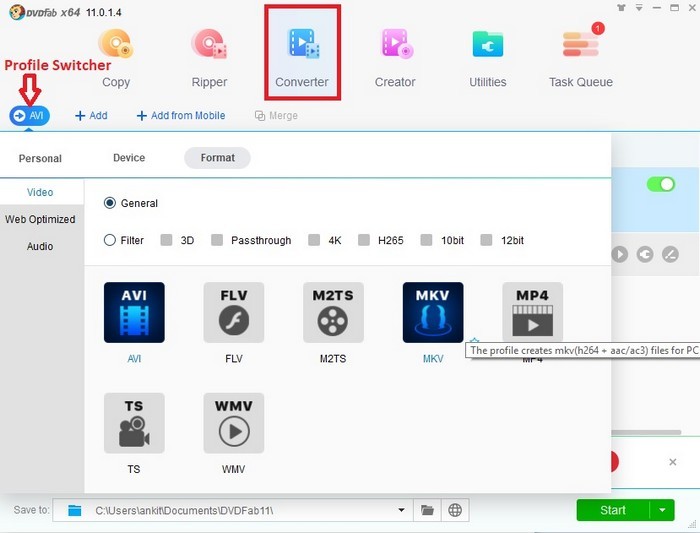The image size is (700, 533).
Task: Click the WMV format label
Action: [x=233, y=469]
